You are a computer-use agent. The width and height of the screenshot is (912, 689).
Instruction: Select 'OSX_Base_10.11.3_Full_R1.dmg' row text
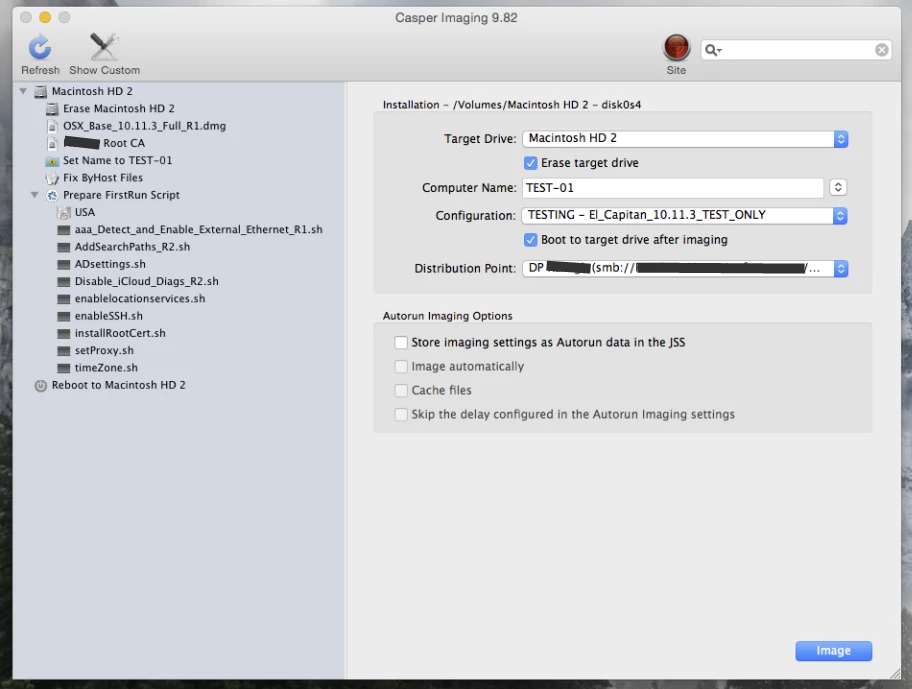pyautogui.click(x=144, y=126)
